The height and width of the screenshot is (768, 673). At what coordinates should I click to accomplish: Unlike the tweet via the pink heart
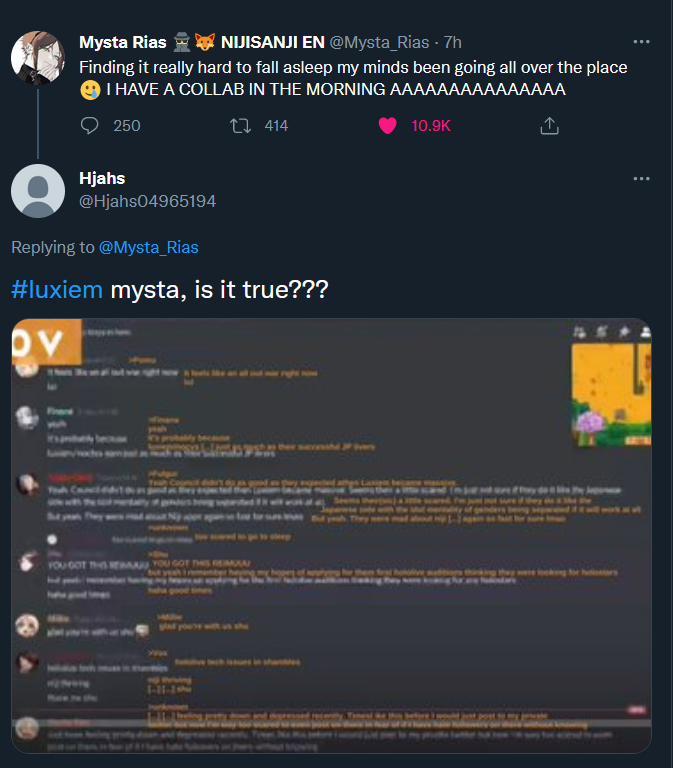(x=387, y=126)
